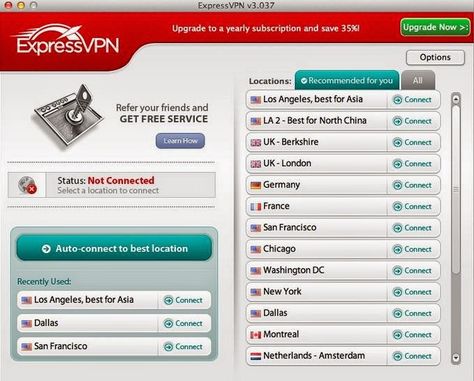The height and width of the screenshot is (381, 474).
Task: Click the not-connected globe status icon
Action: click(x=27, y=185)
